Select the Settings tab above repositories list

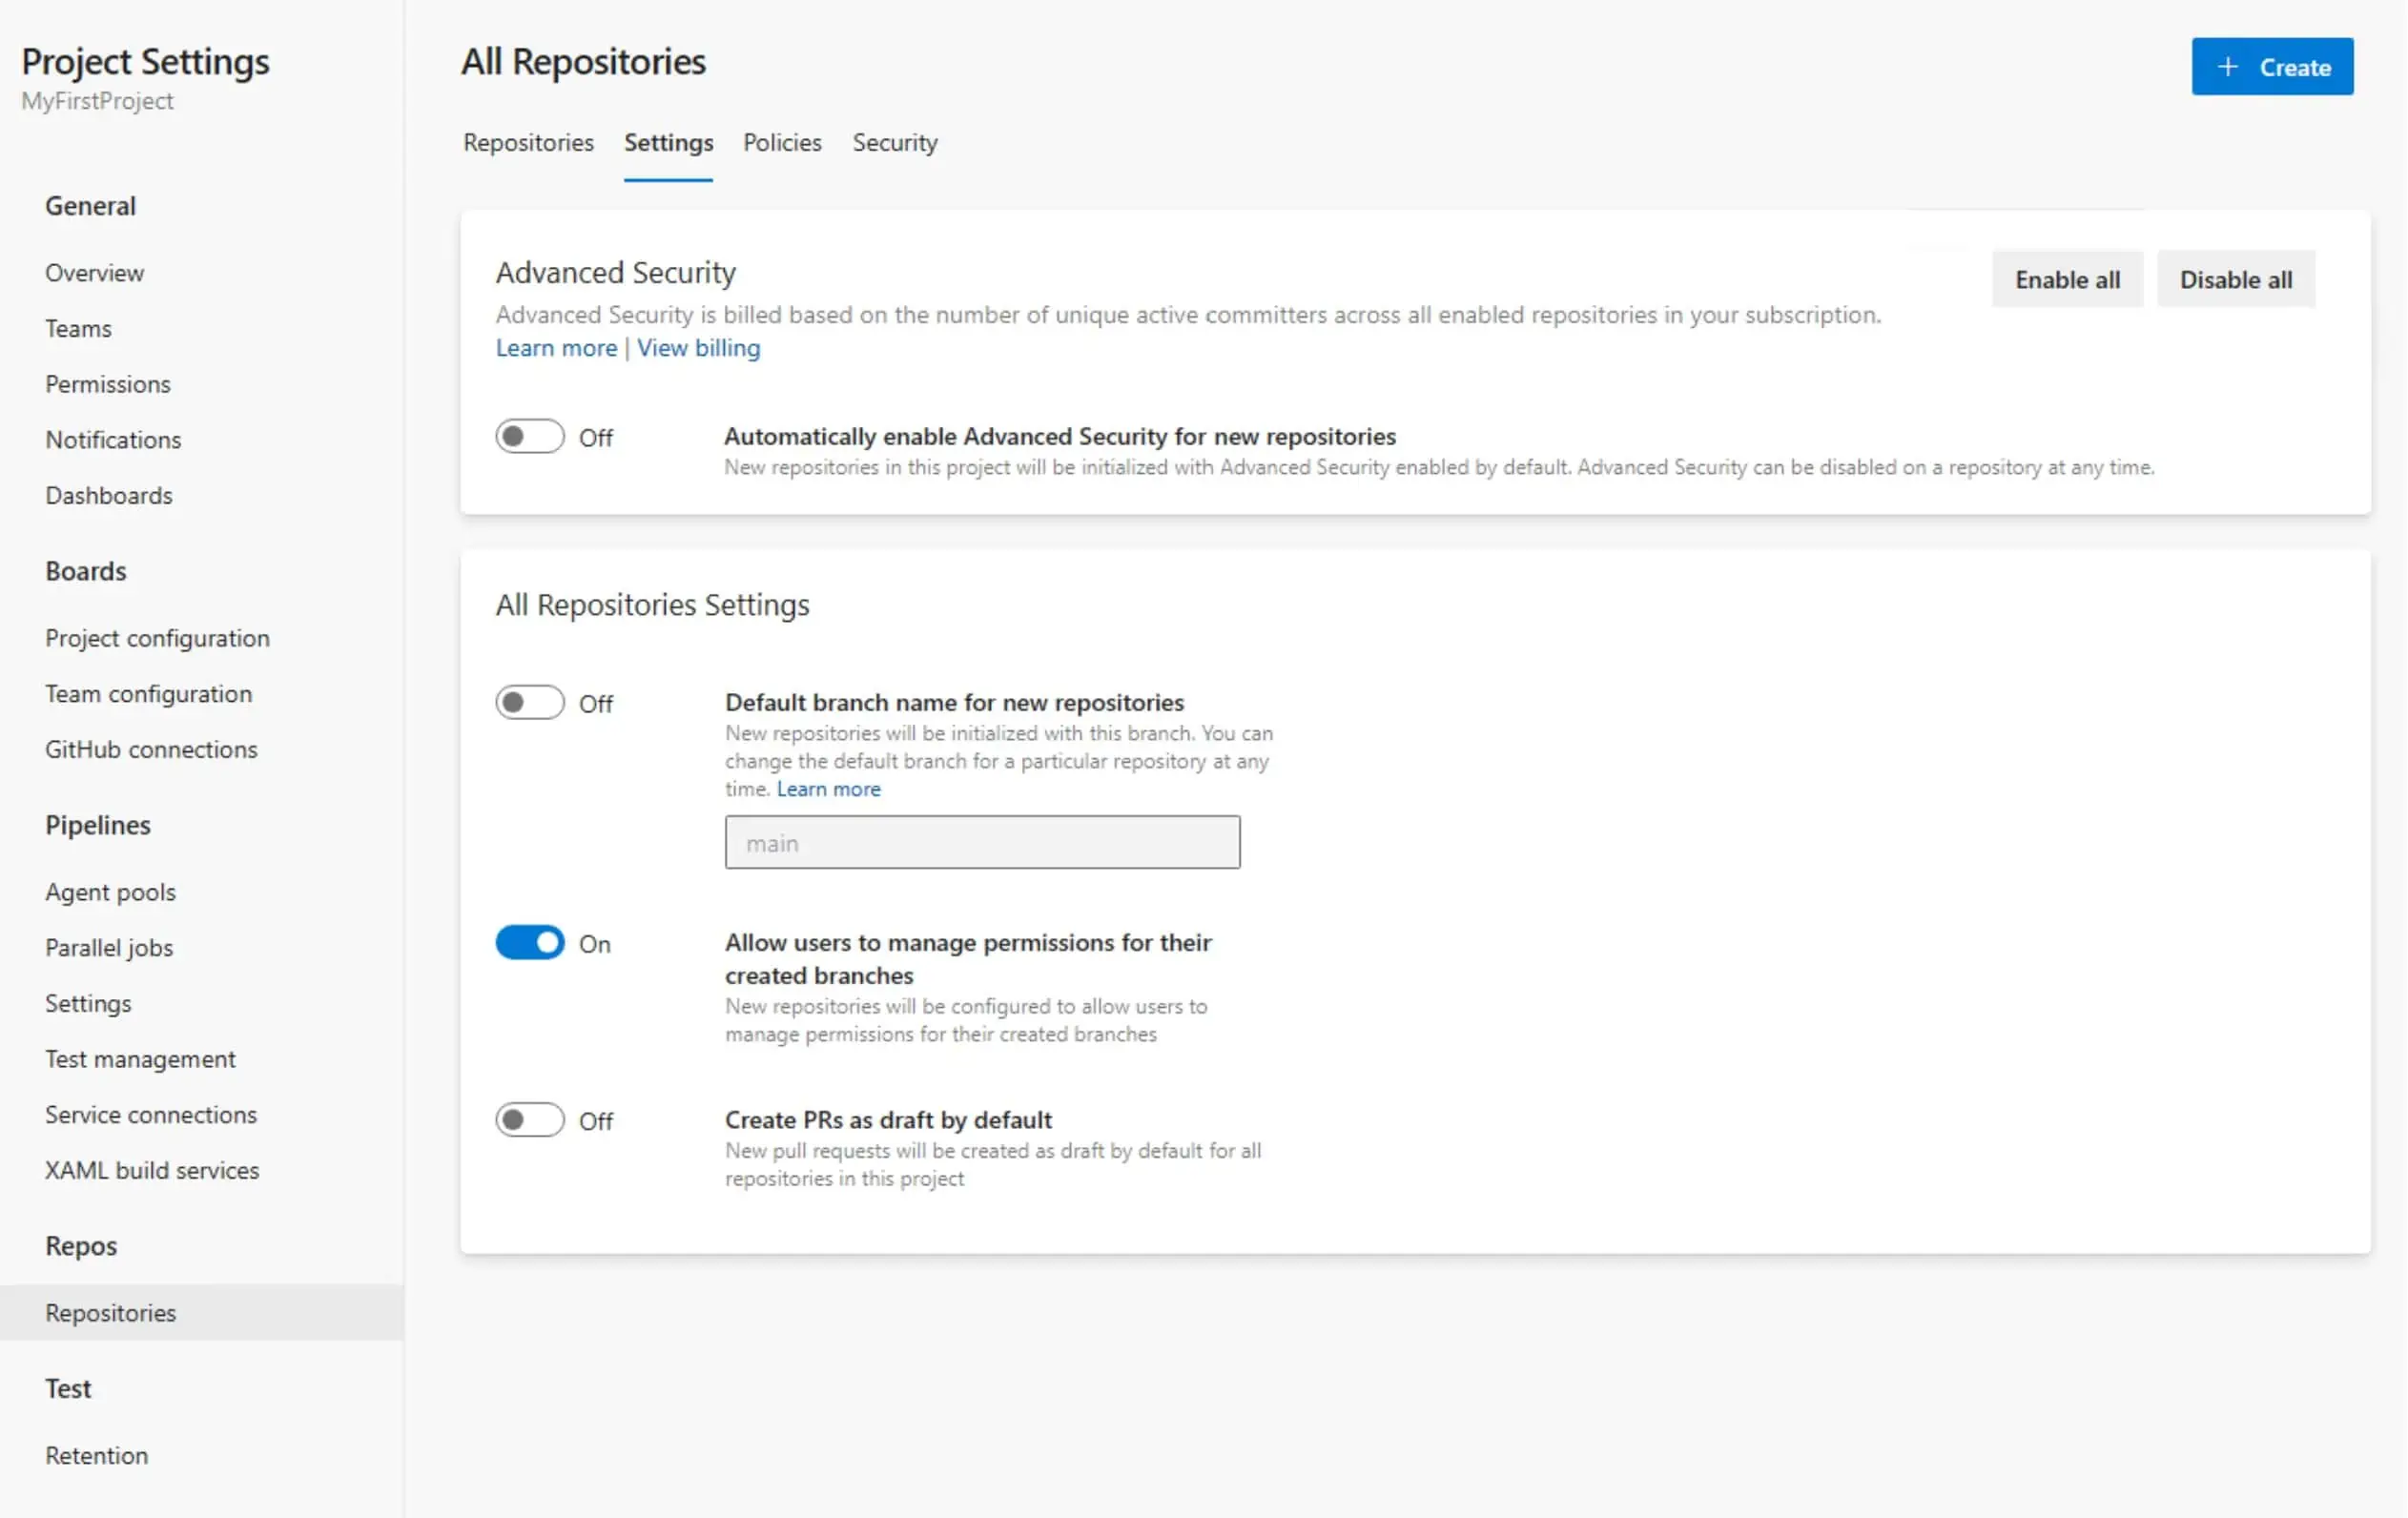point(669,142)
